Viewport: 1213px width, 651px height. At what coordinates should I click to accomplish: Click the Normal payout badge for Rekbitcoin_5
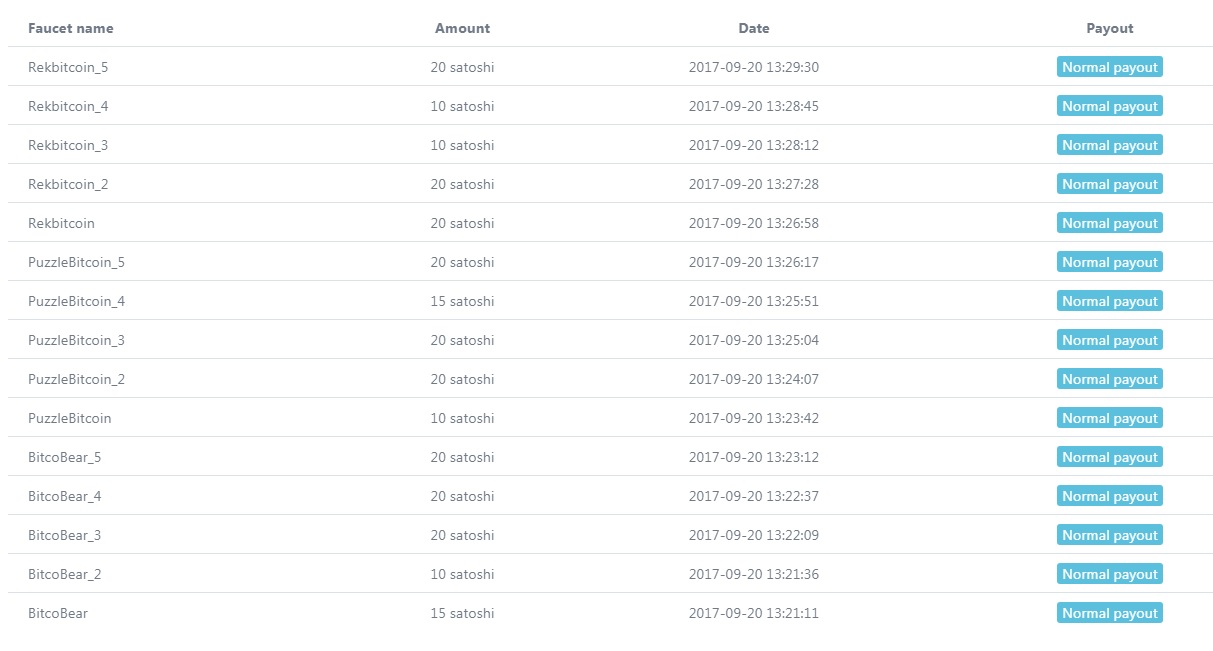click(x=1109, y=67)
